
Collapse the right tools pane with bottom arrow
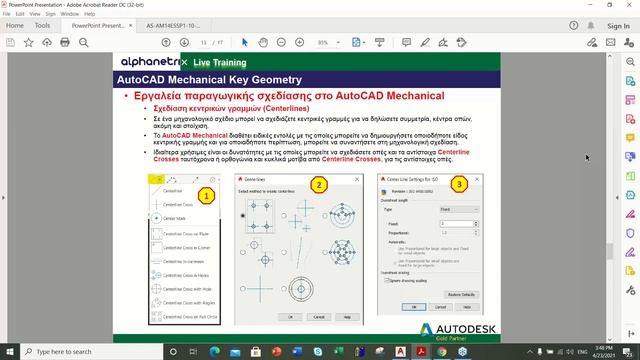pos(631,333)
